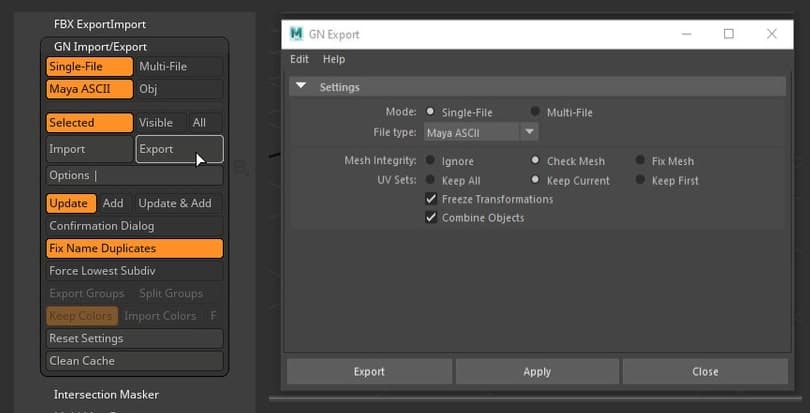Uncheck Freeze Transformations checkbox
The image size is (810, 413).
tap(431, 199)
